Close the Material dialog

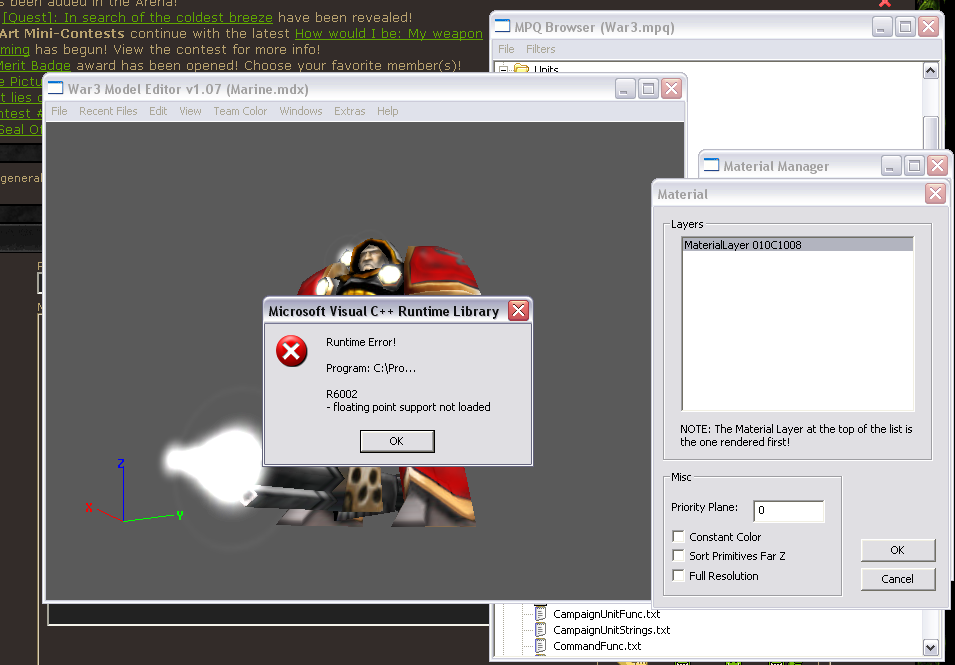coord(936,194)
